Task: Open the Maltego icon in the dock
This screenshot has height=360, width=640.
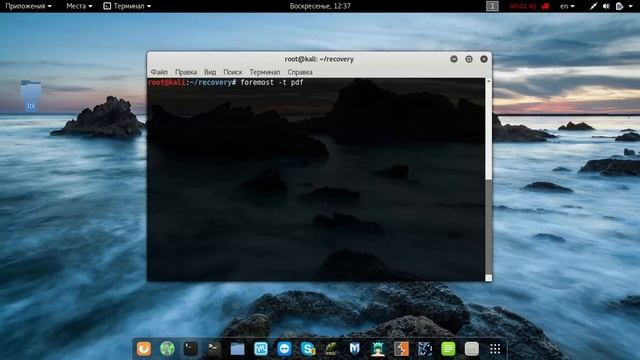Action: (x=425, y=349)
